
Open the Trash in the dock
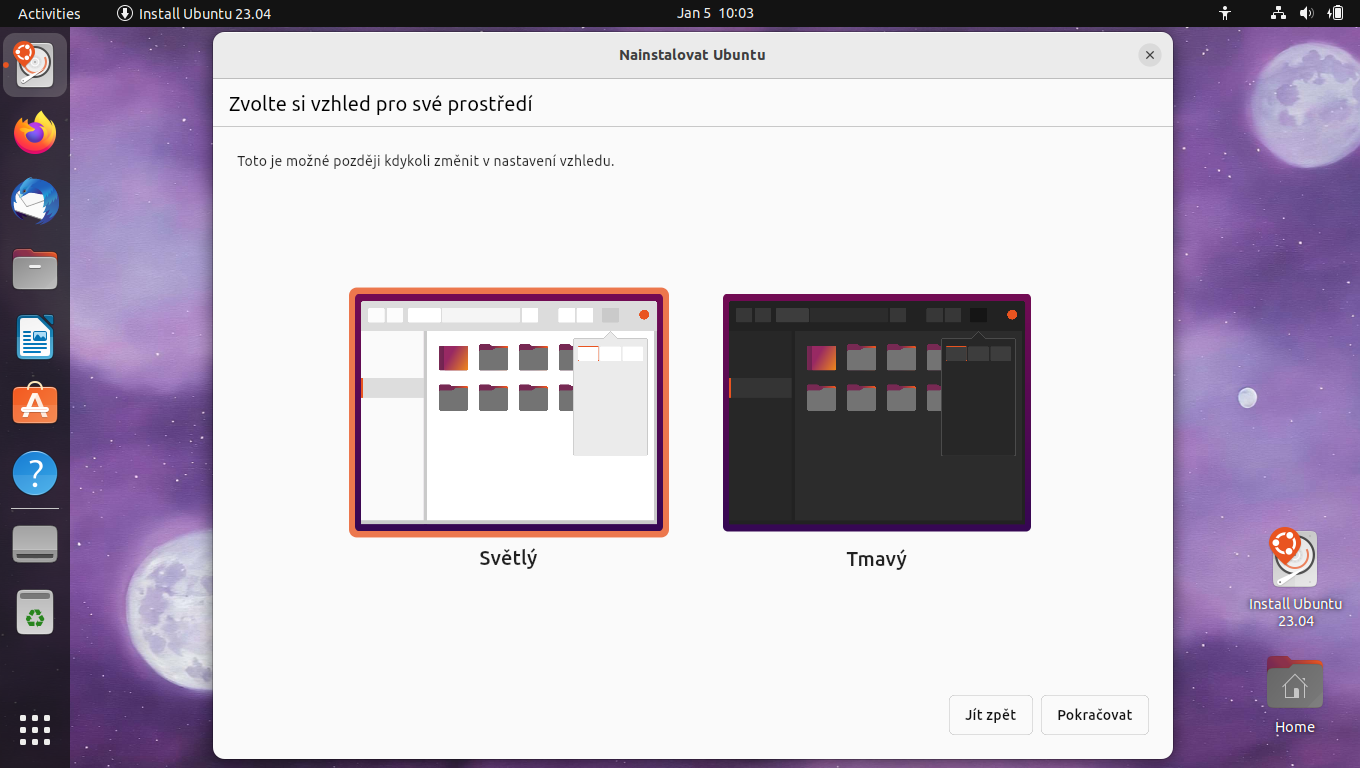point(35,612)
